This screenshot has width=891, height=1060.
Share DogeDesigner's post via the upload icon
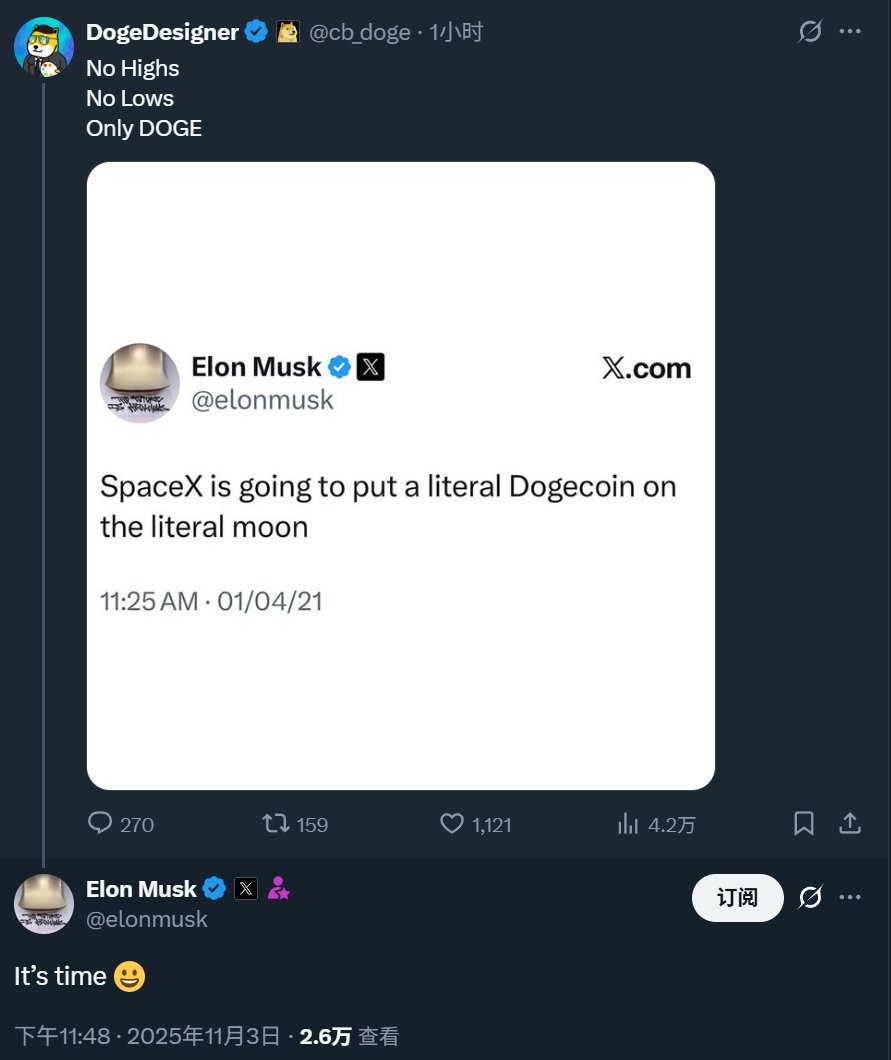tap(850, 823)
